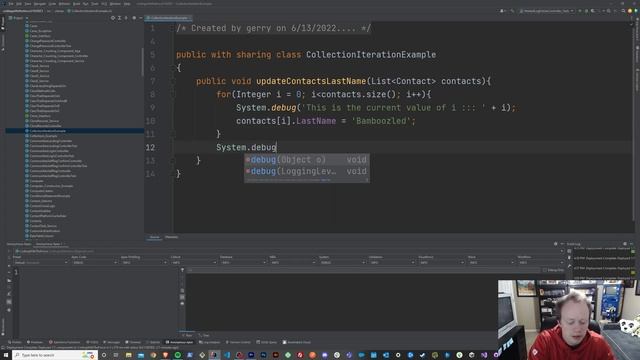The width and height of the screenshot is (640, 360).
Task: Collapse the for loop fold marker
Action: coord(173,95)
